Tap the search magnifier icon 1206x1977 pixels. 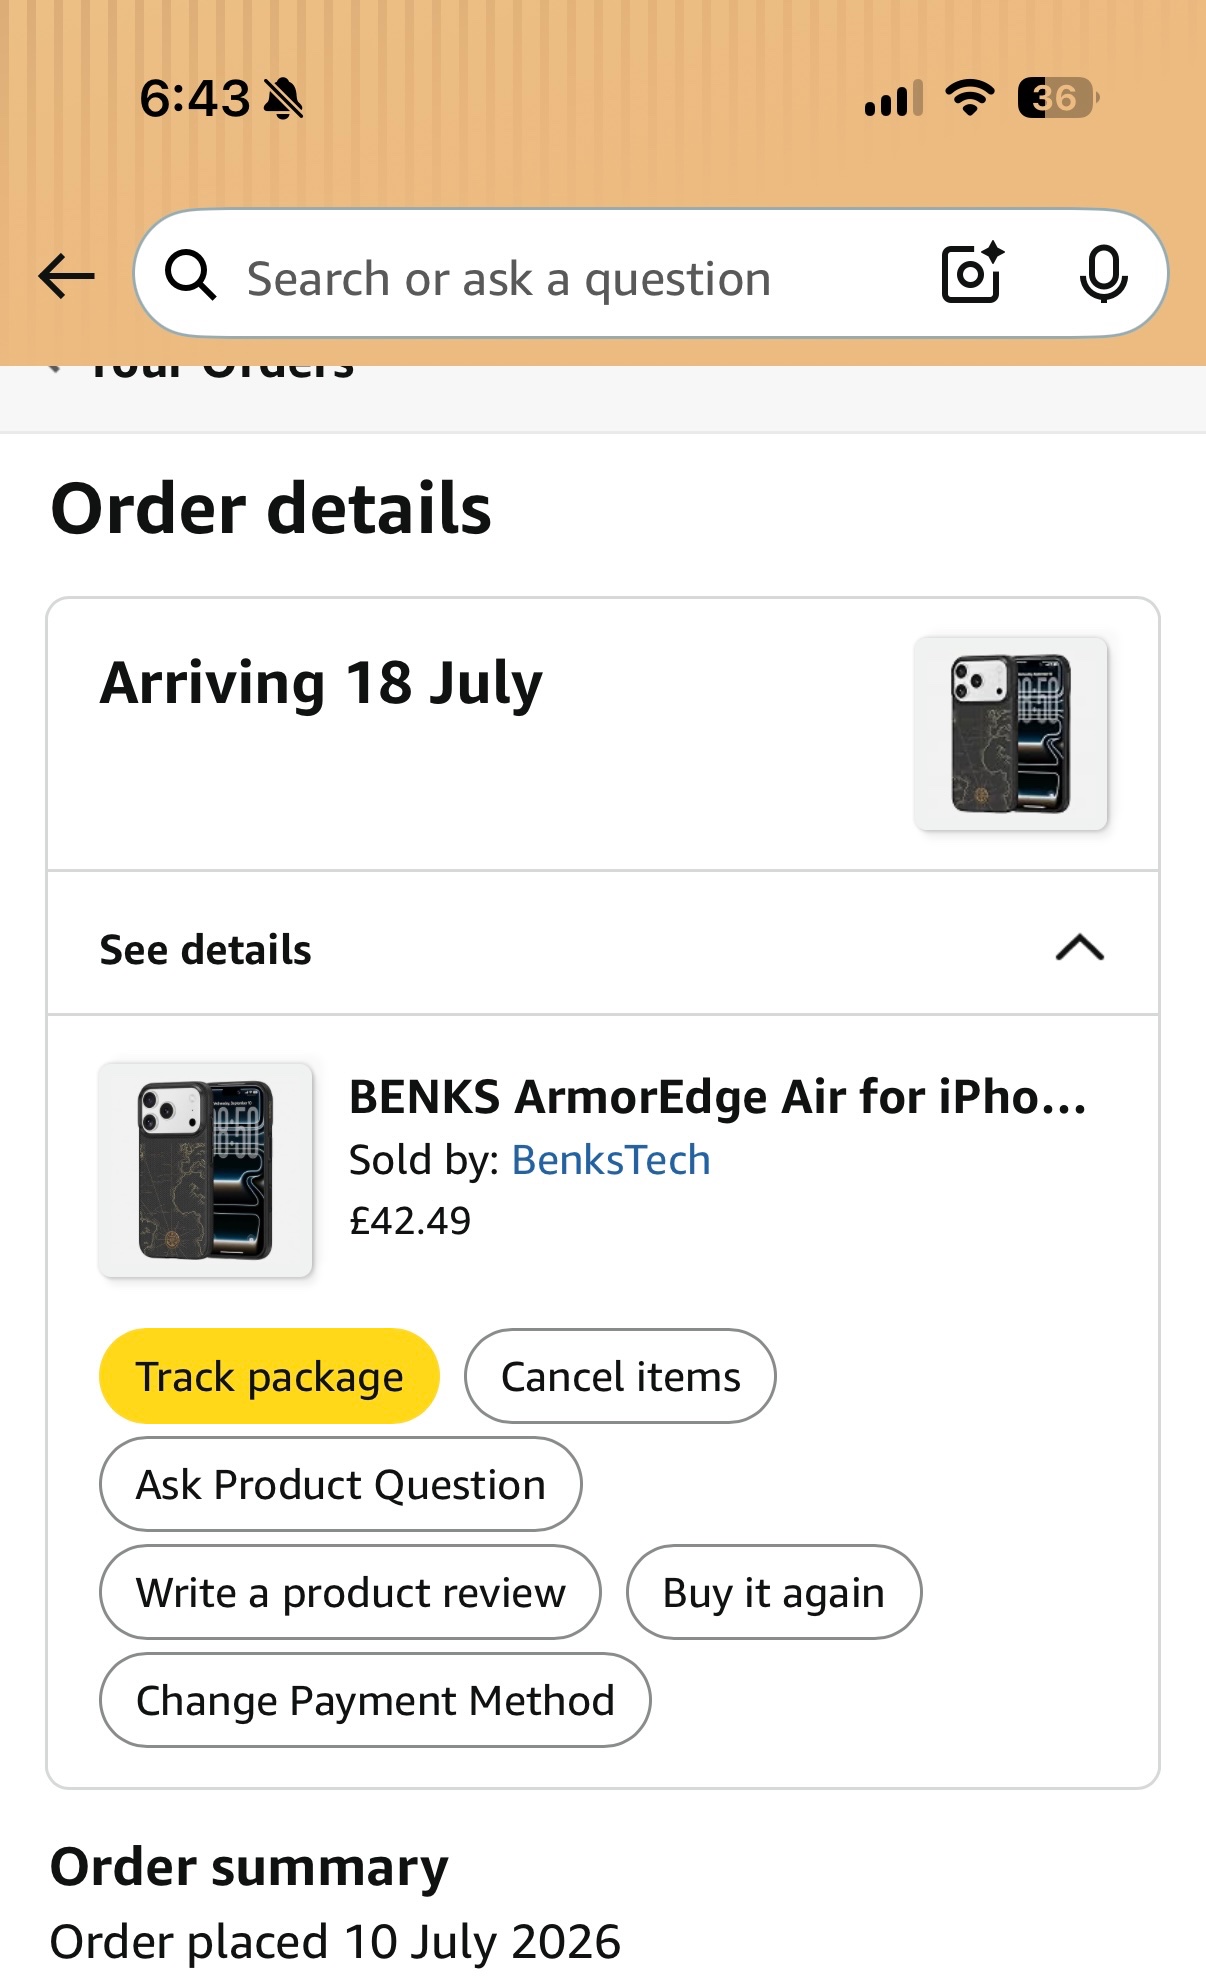point(191,275)
